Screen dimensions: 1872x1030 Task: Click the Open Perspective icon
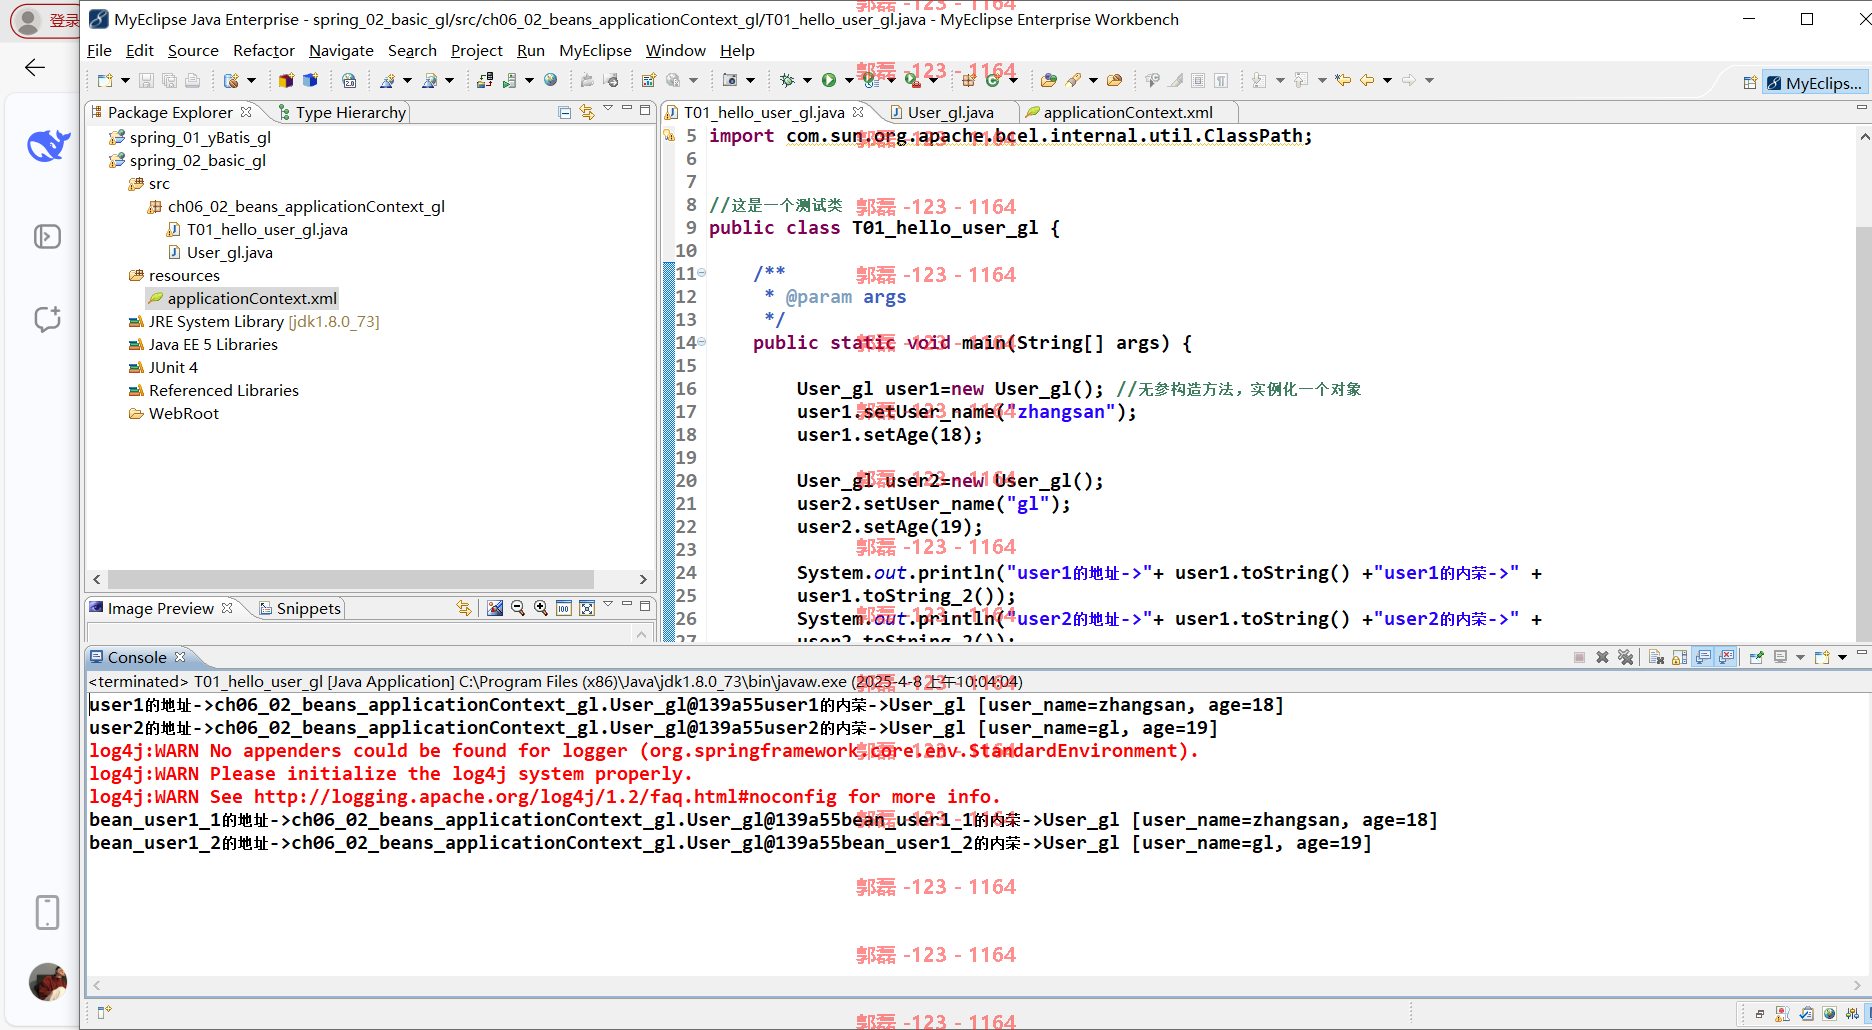point(1750,83)
